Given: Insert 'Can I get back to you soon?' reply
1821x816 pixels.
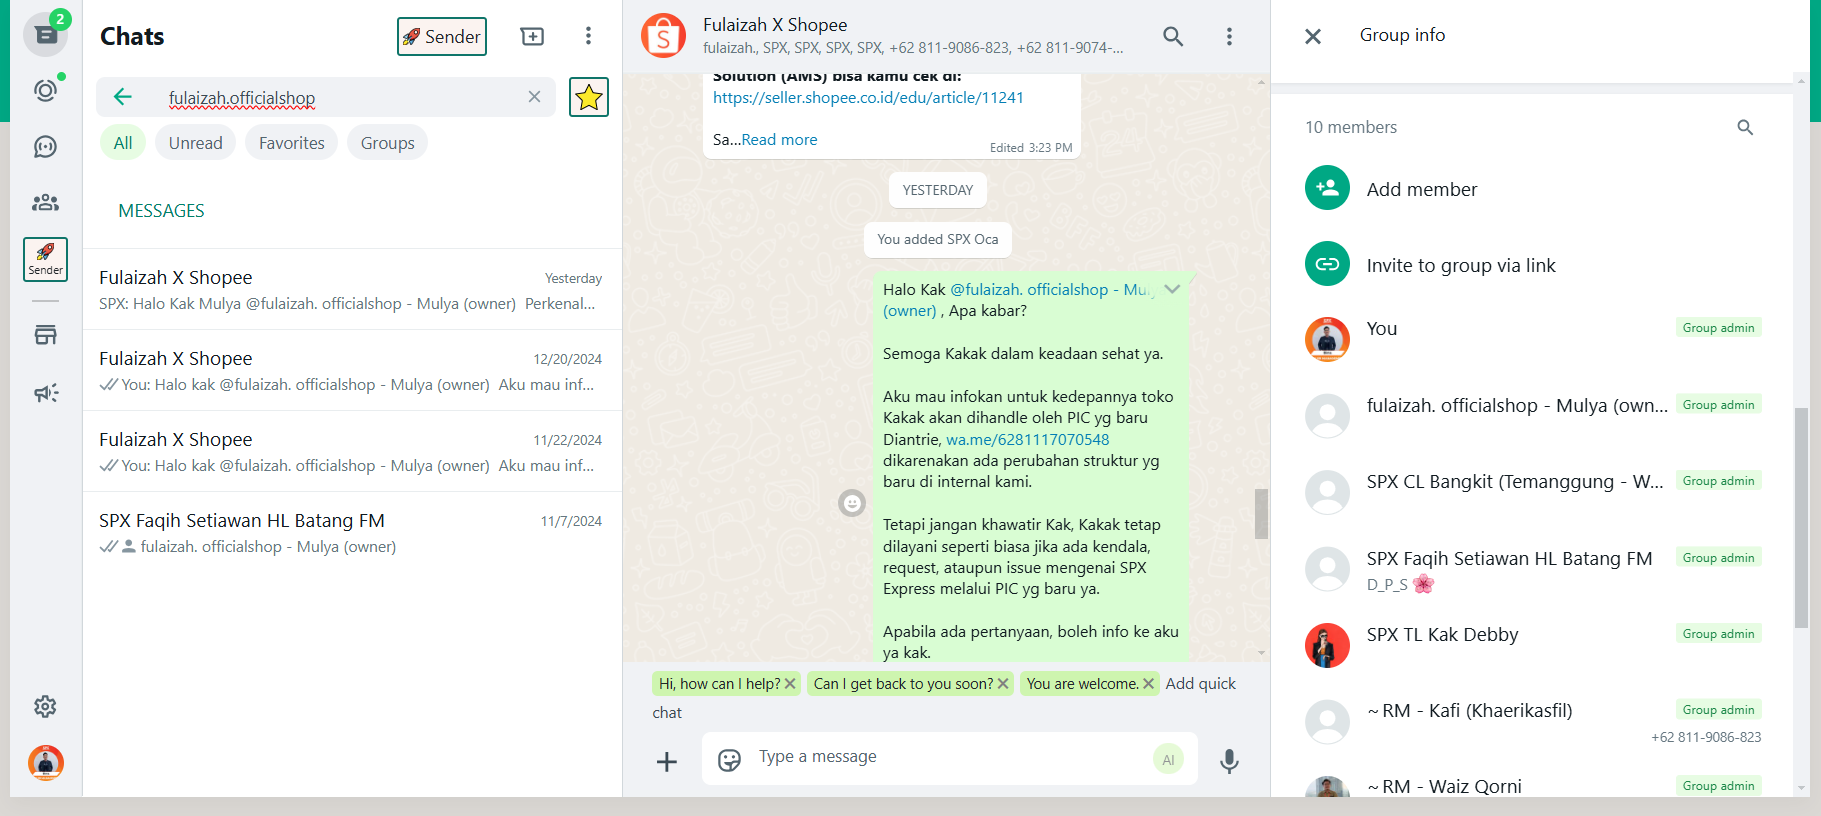Looking at the screenshot, I should pyautogui.click(x=903, y=684).
